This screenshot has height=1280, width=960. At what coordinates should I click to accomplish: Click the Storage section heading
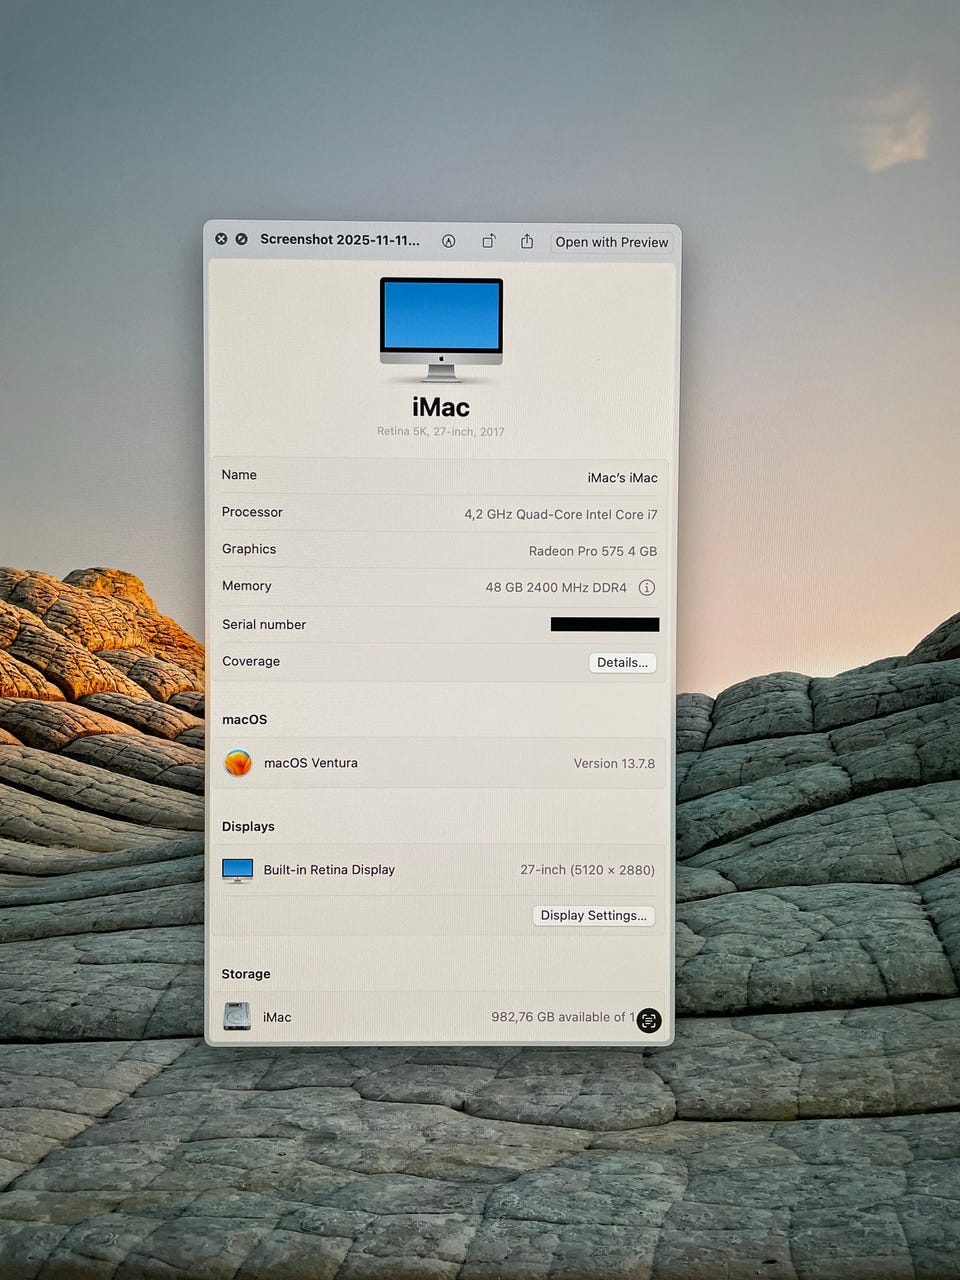pyautogui.click(x=246, y=974)
